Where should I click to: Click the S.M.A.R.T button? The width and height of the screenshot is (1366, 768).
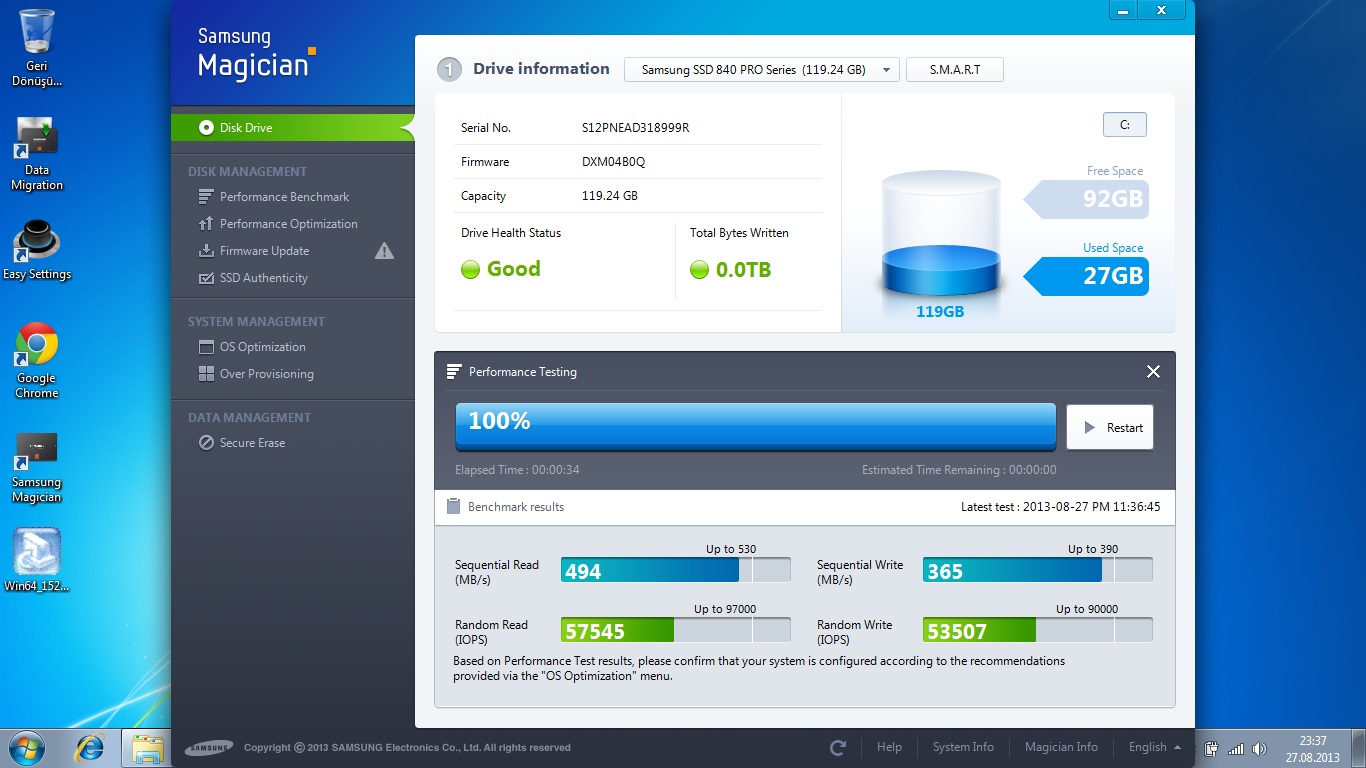tap(954, 70)
